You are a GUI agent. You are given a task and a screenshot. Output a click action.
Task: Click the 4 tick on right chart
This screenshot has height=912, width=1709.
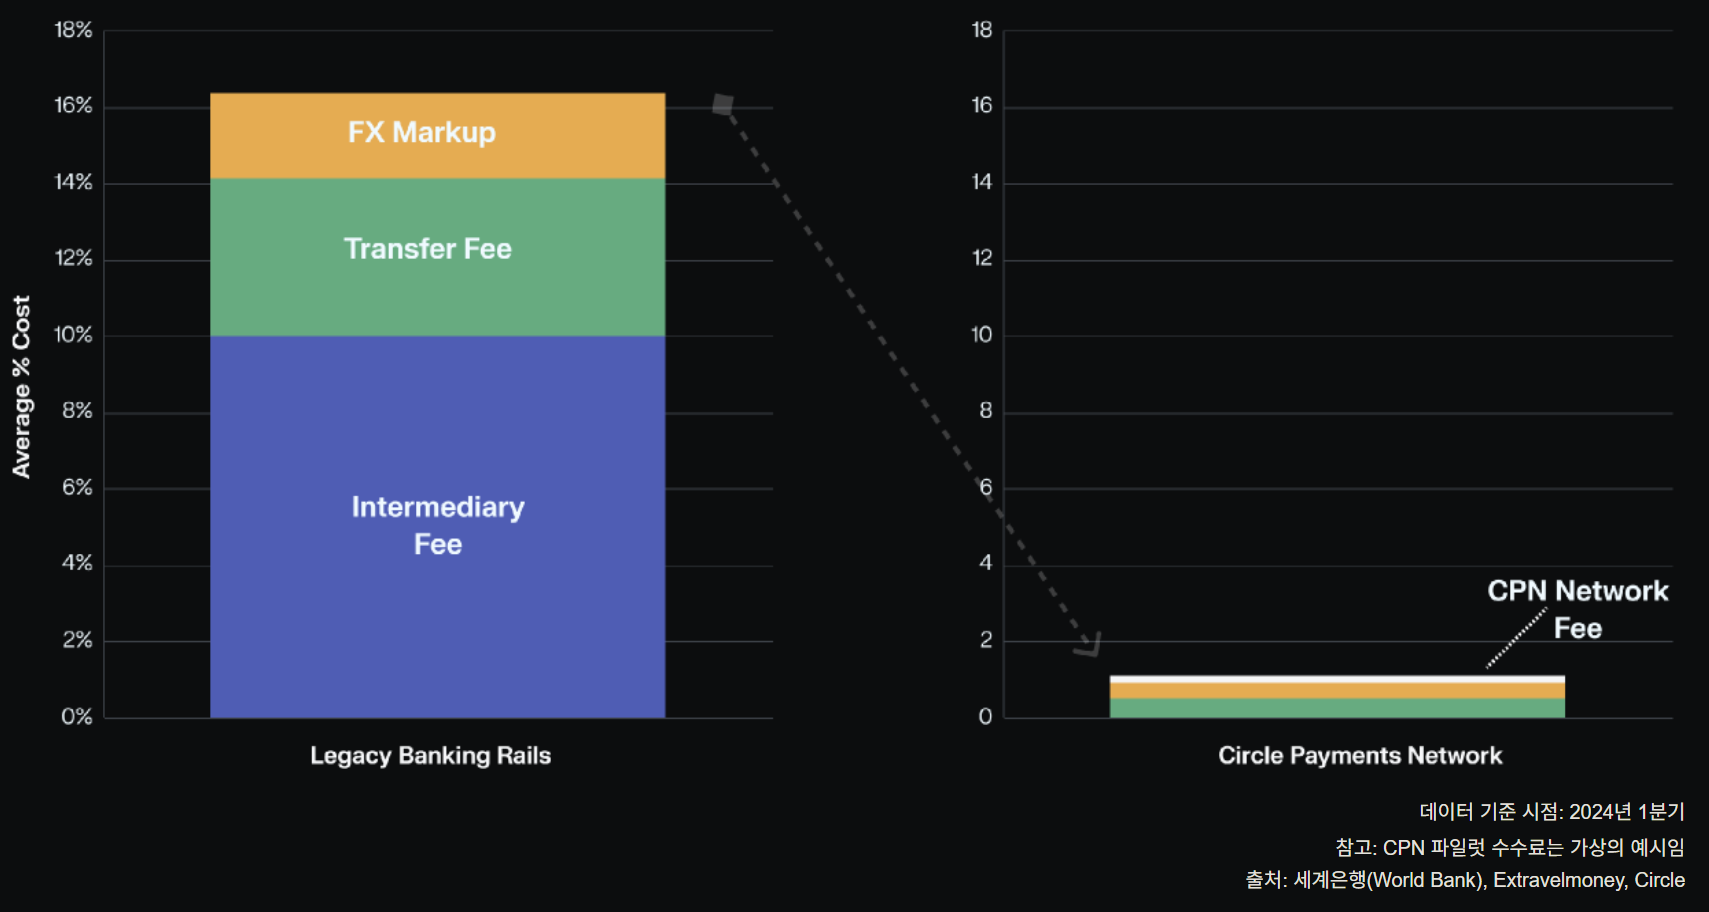point(986,563)
